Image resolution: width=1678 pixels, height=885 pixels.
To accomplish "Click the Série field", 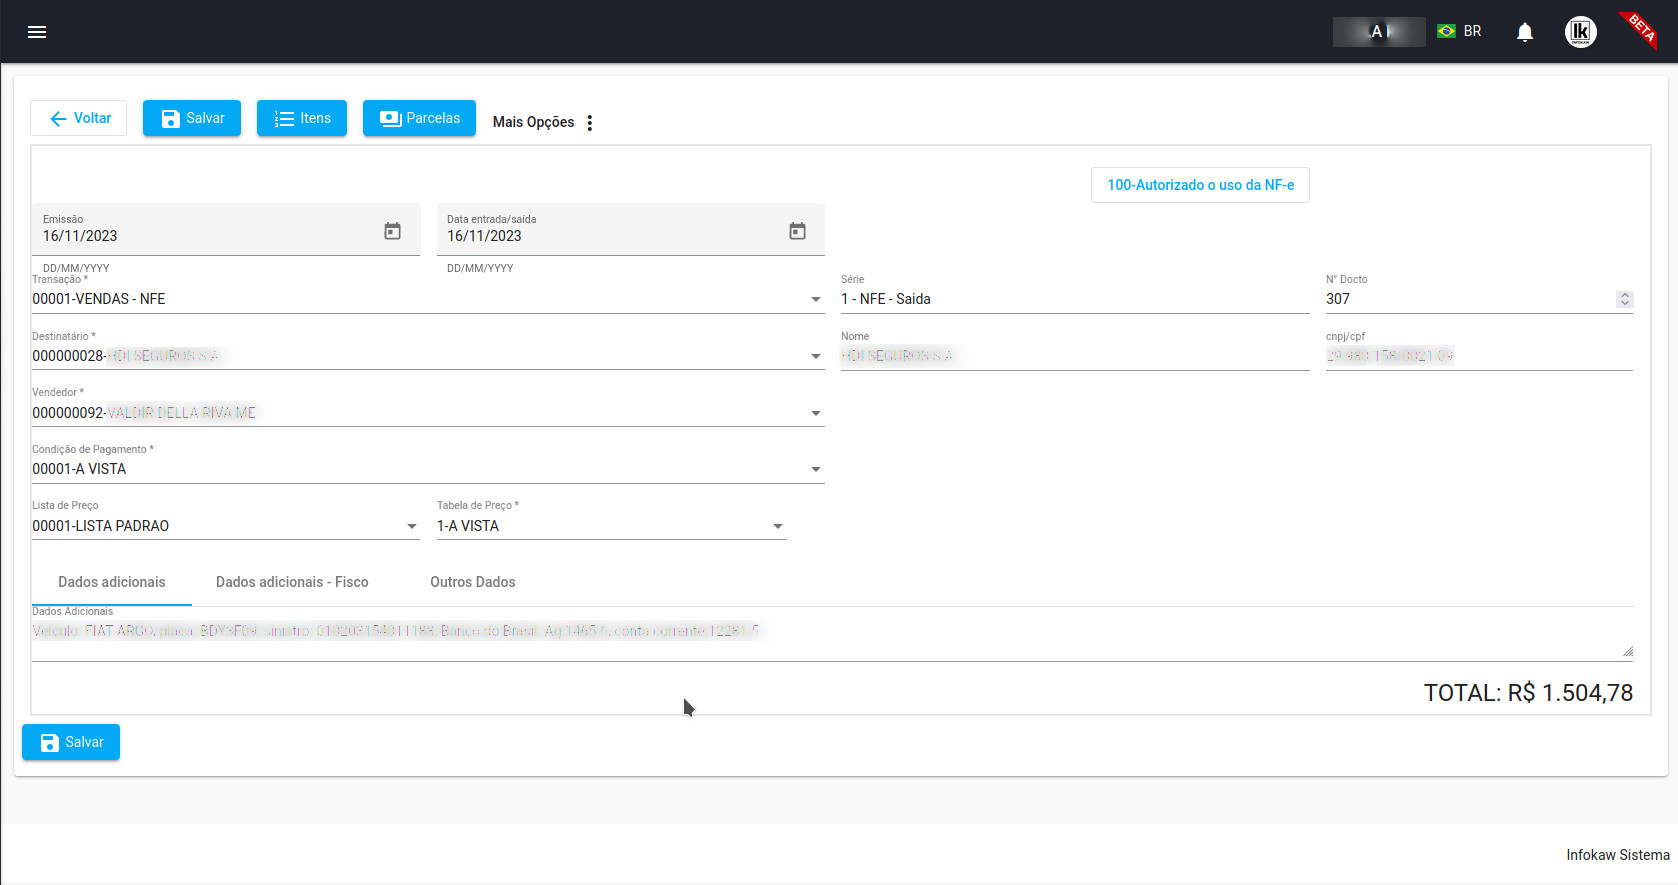I will (1075, 299).
